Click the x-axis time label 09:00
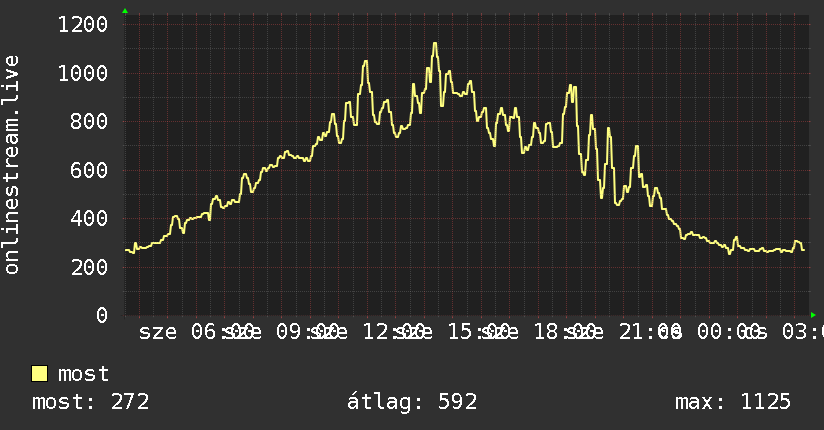824x430 pixels. click(308, 332)
